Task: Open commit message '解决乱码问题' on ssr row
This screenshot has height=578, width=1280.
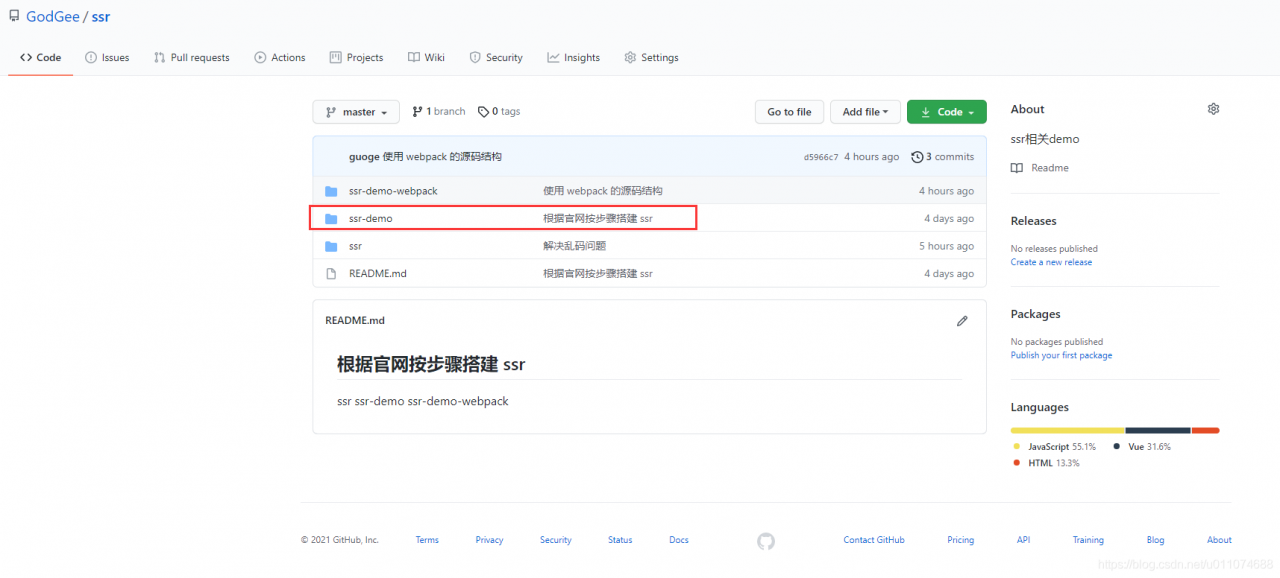Action: tap(574, 246)
